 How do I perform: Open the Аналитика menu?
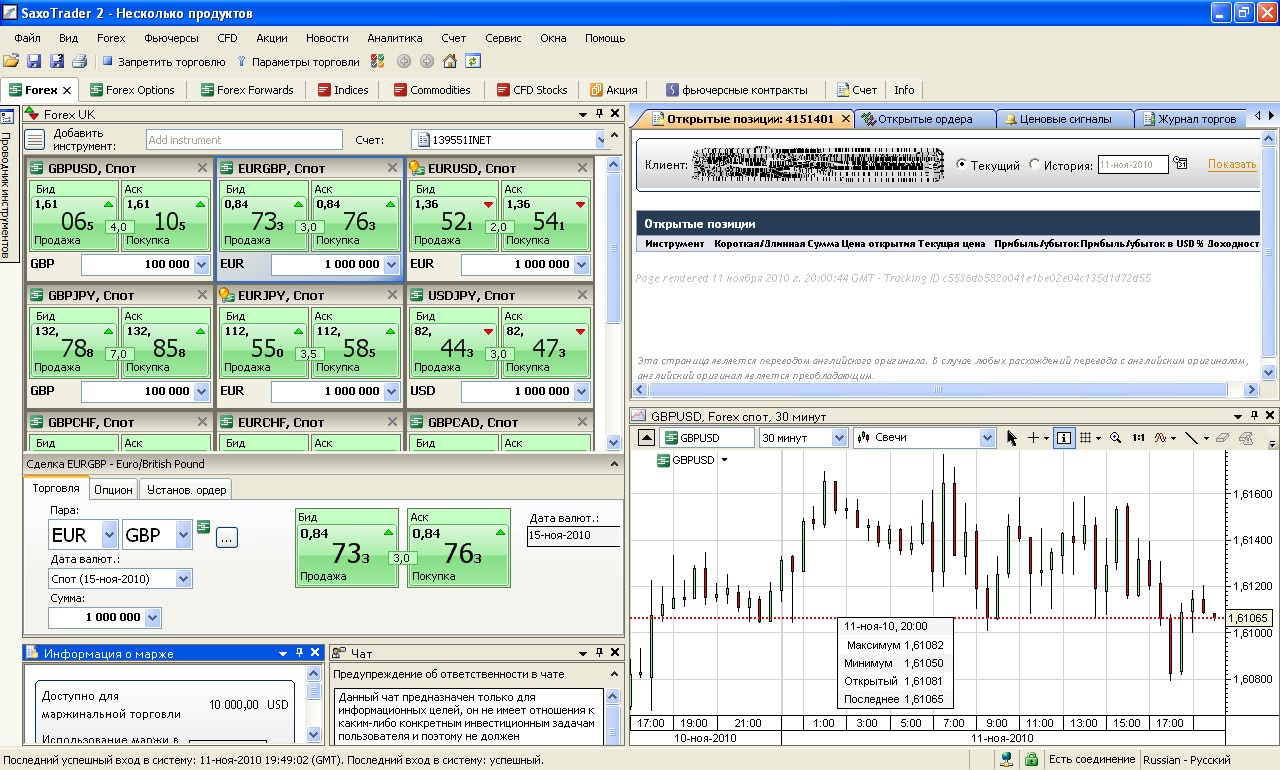tap(394, 38)
